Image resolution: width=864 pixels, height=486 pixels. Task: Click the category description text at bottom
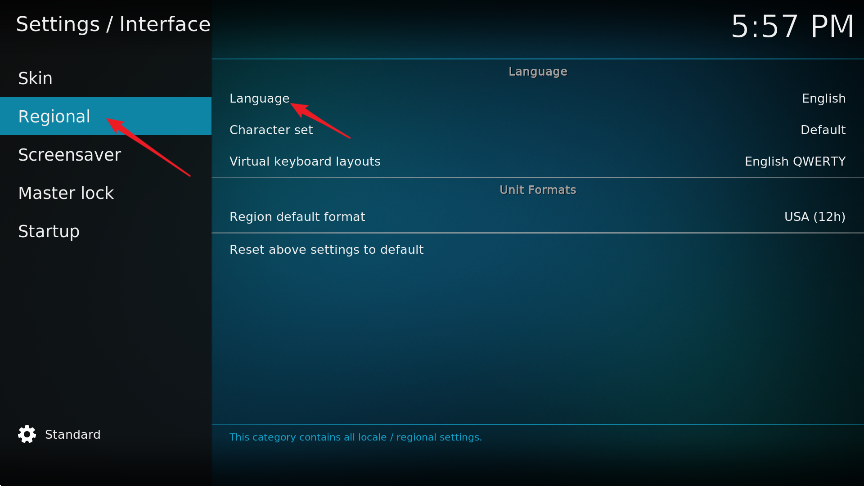pos(355,437)
